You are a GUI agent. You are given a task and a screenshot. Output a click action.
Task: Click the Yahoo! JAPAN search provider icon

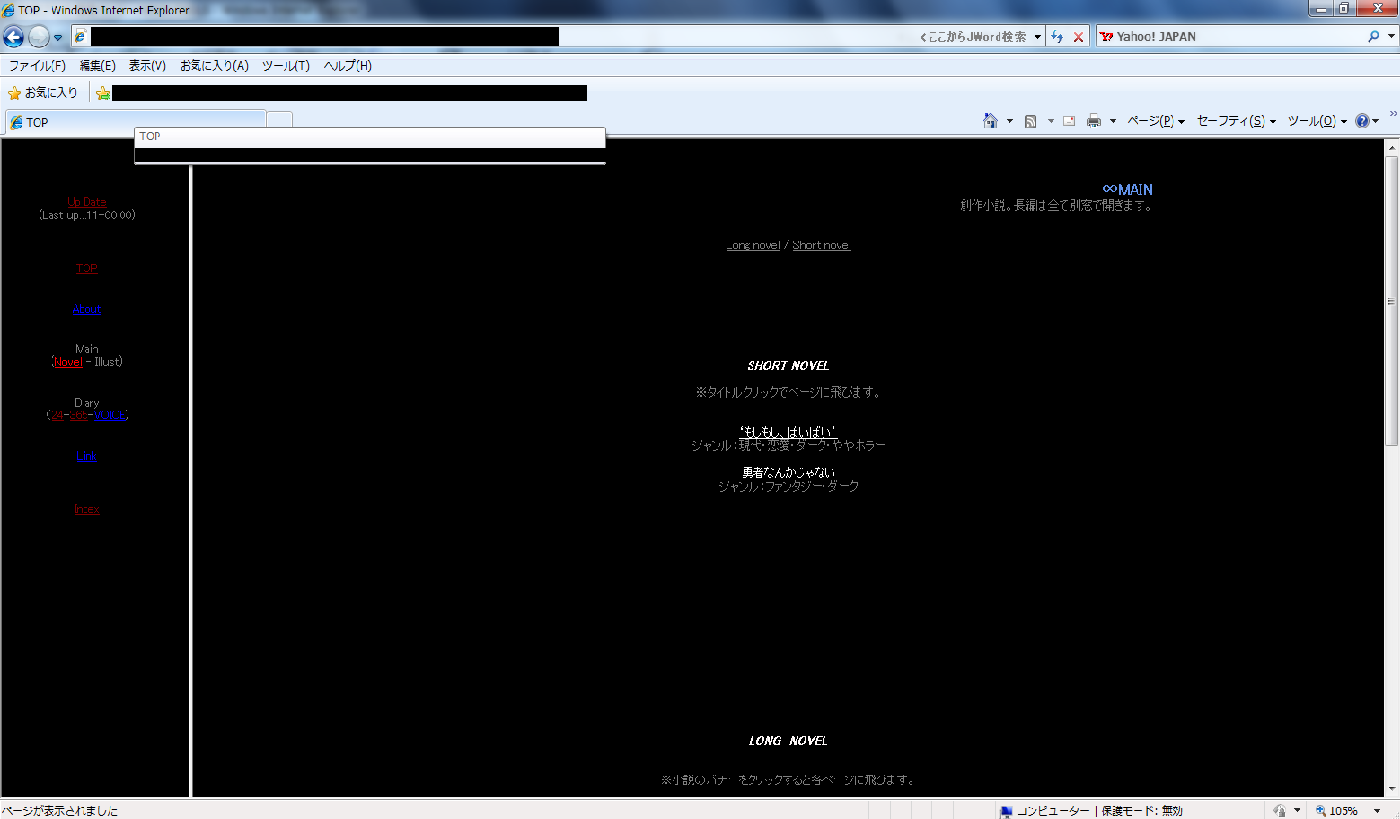point(1106,37)
